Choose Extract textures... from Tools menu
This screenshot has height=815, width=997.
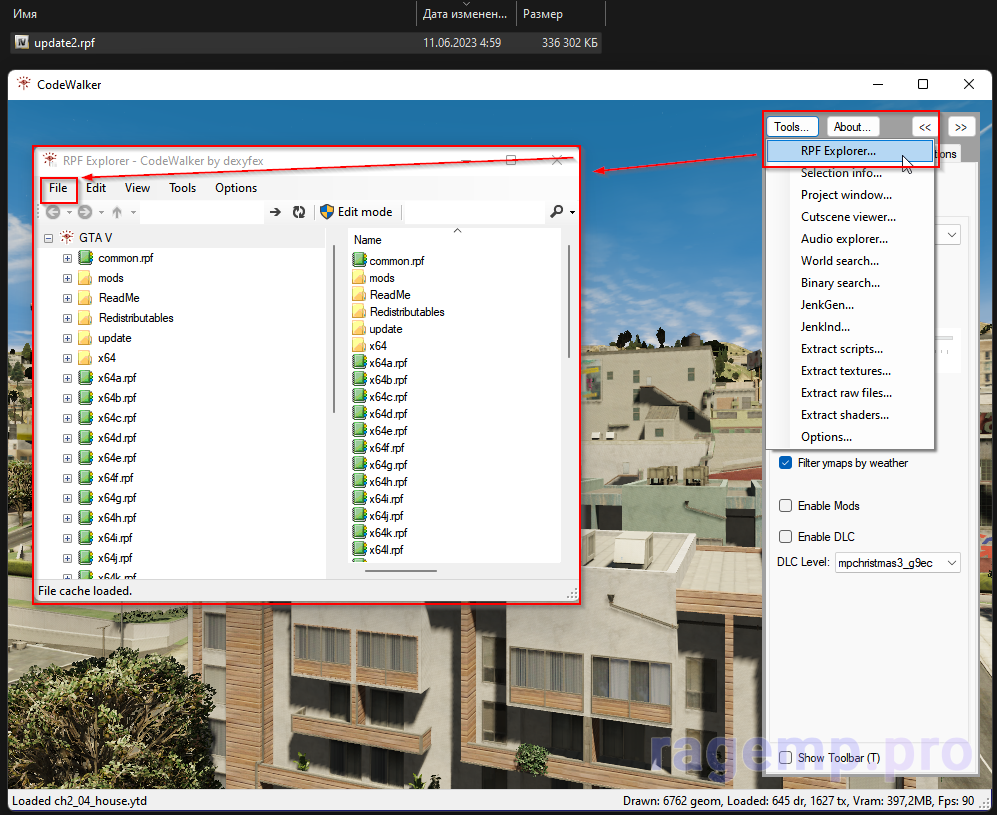845,371
